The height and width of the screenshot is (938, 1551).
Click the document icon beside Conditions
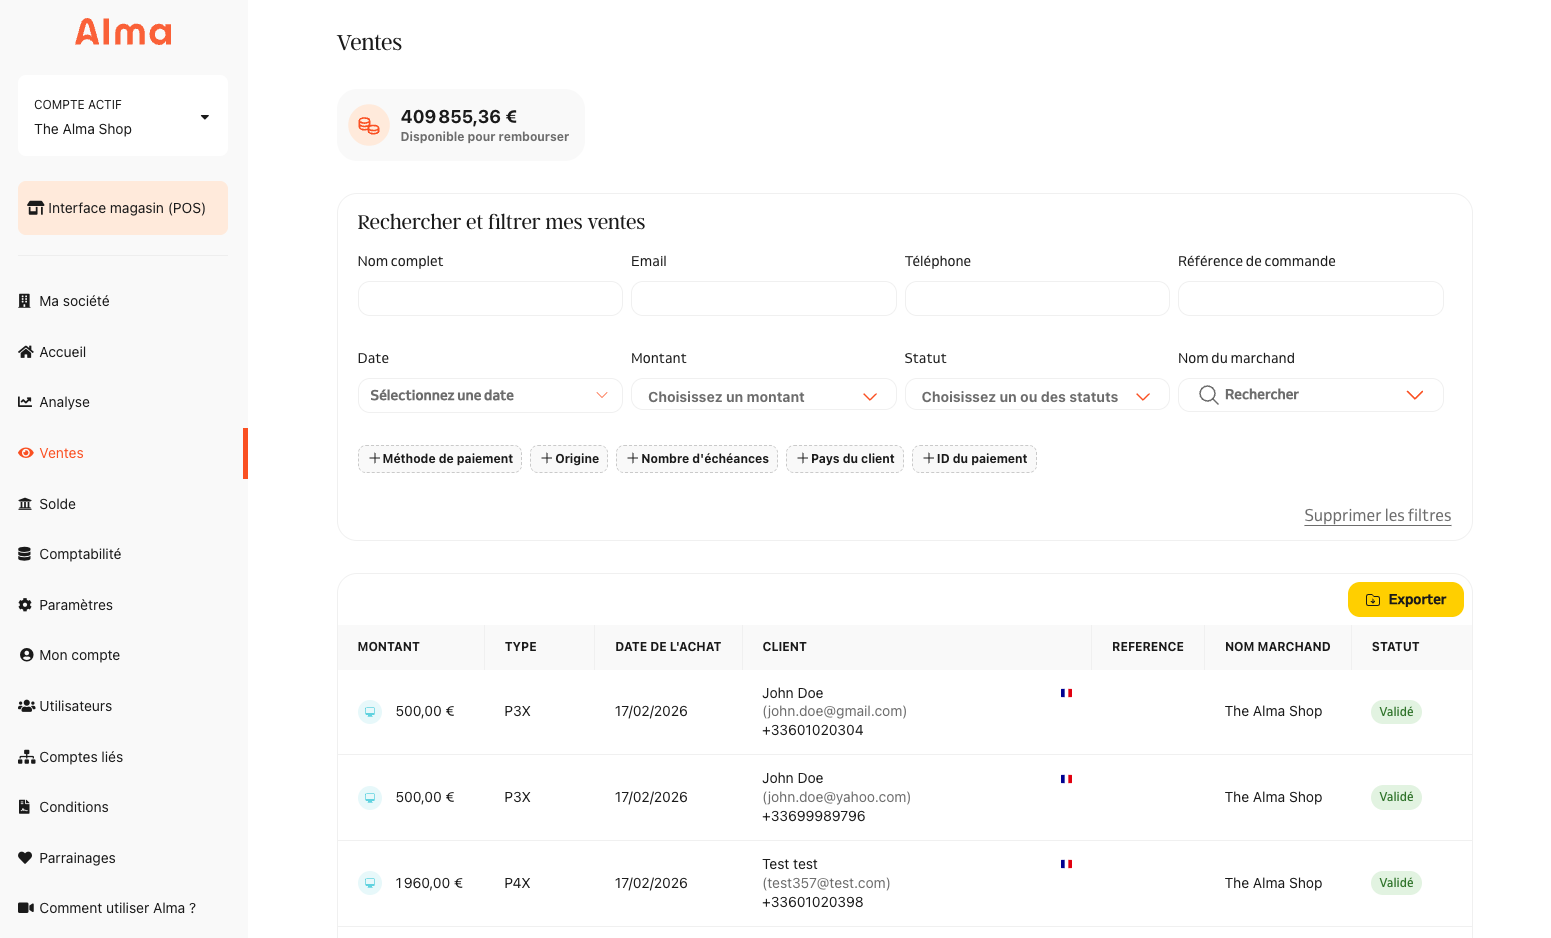(x=25, y=807)
